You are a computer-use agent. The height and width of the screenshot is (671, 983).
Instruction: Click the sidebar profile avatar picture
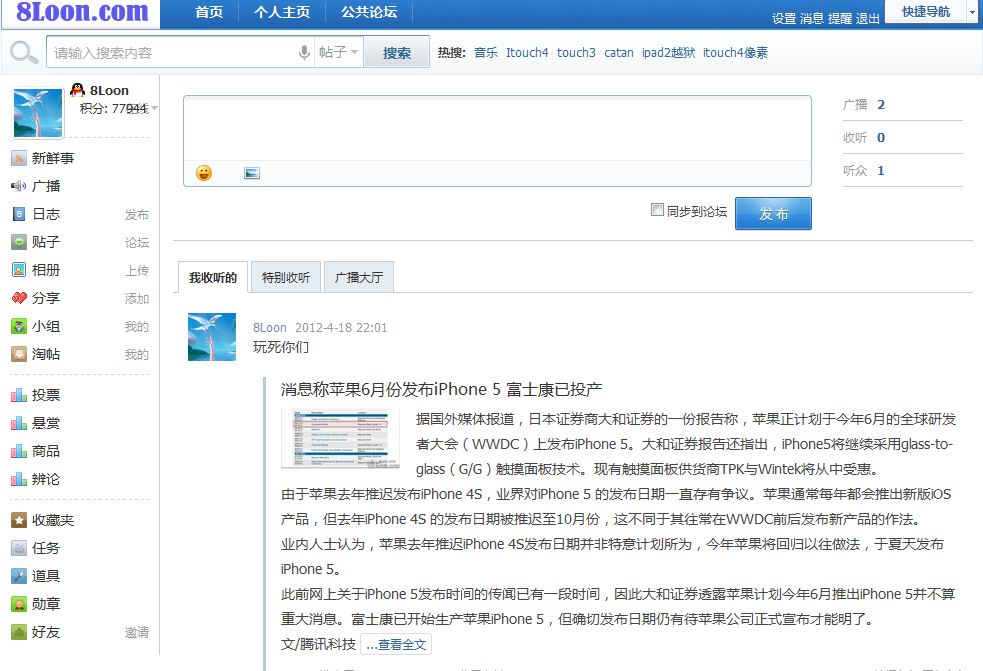(x=38, y=113)
